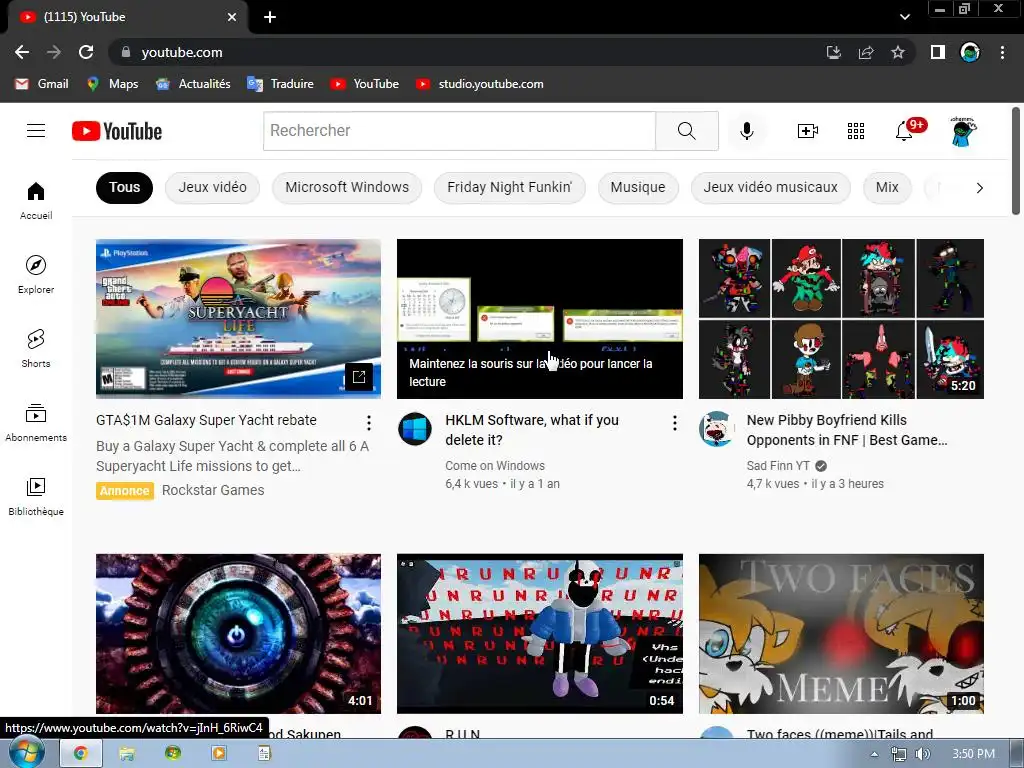Open Abonnements in sidebar
Image resolution: width=1024 pixels, height=768 pixels.
[x=36, y=423]
